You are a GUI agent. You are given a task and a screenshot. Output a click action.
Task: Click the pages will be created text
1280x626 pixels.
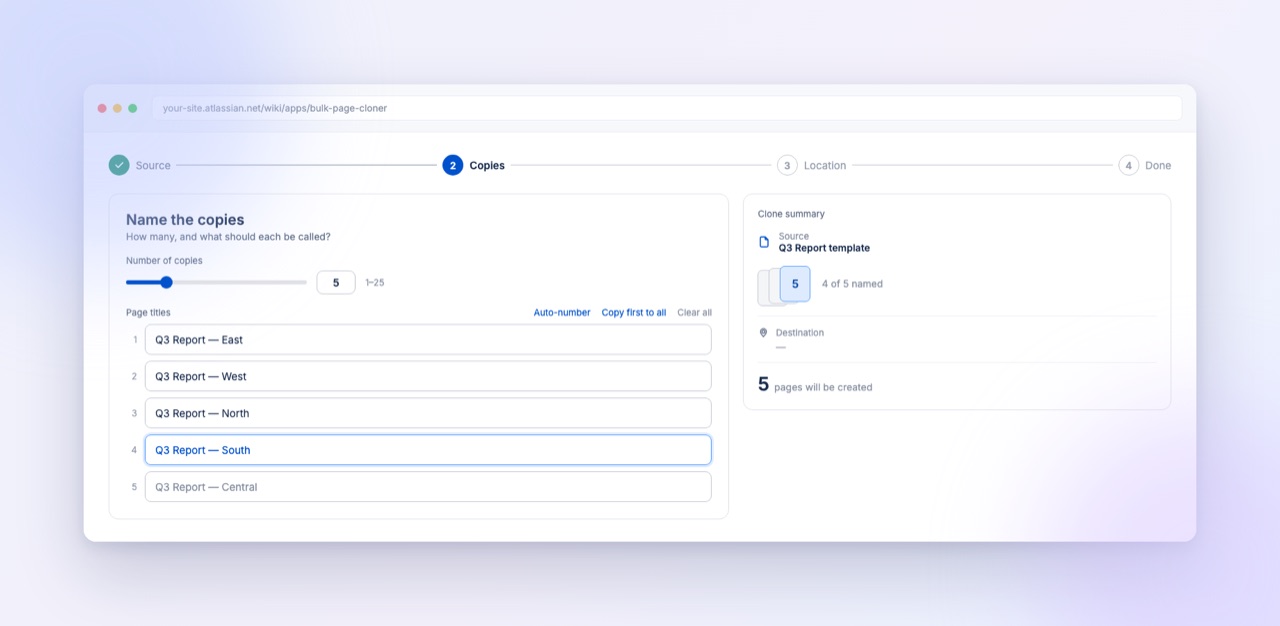(x=823, y=387)
